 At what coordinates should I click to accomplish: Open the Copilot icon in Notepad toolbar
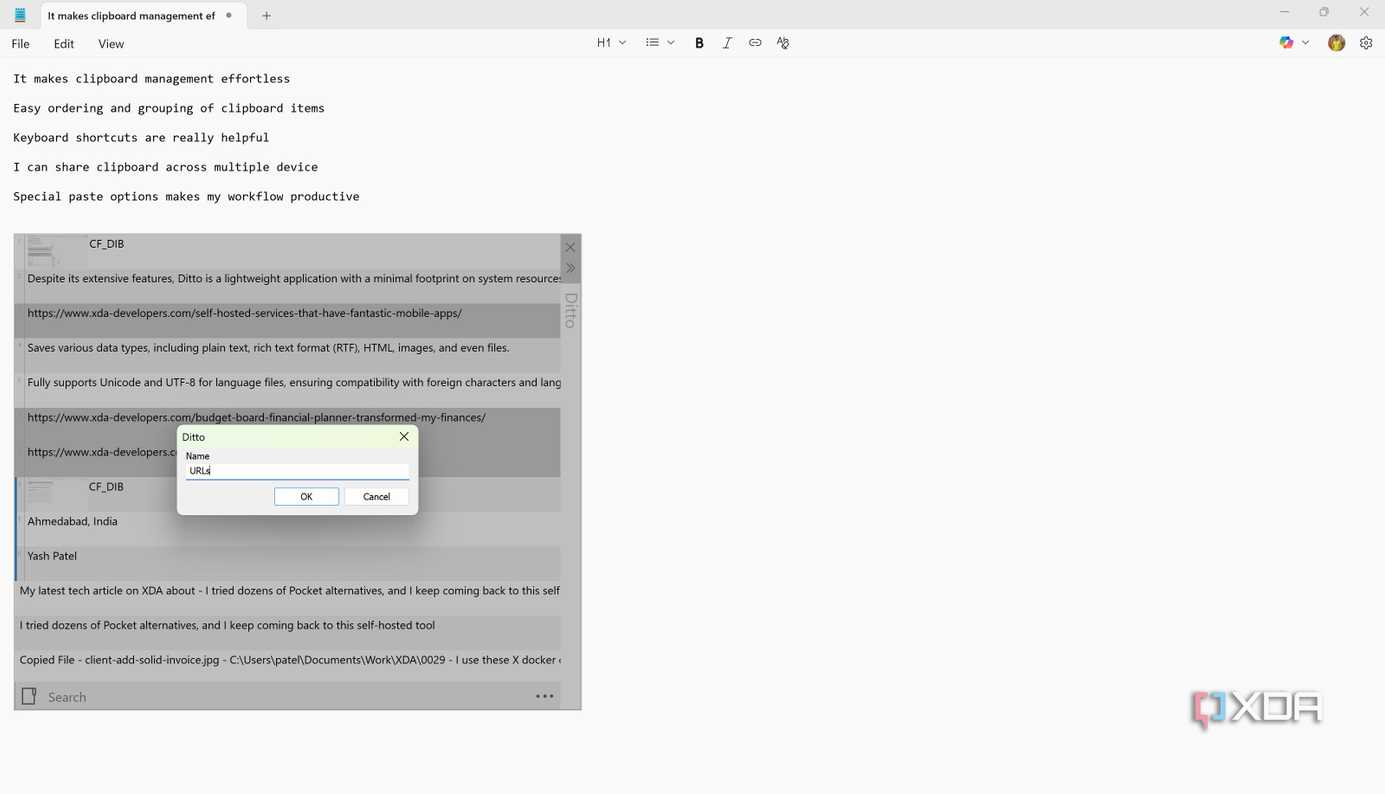point(1286,43)
